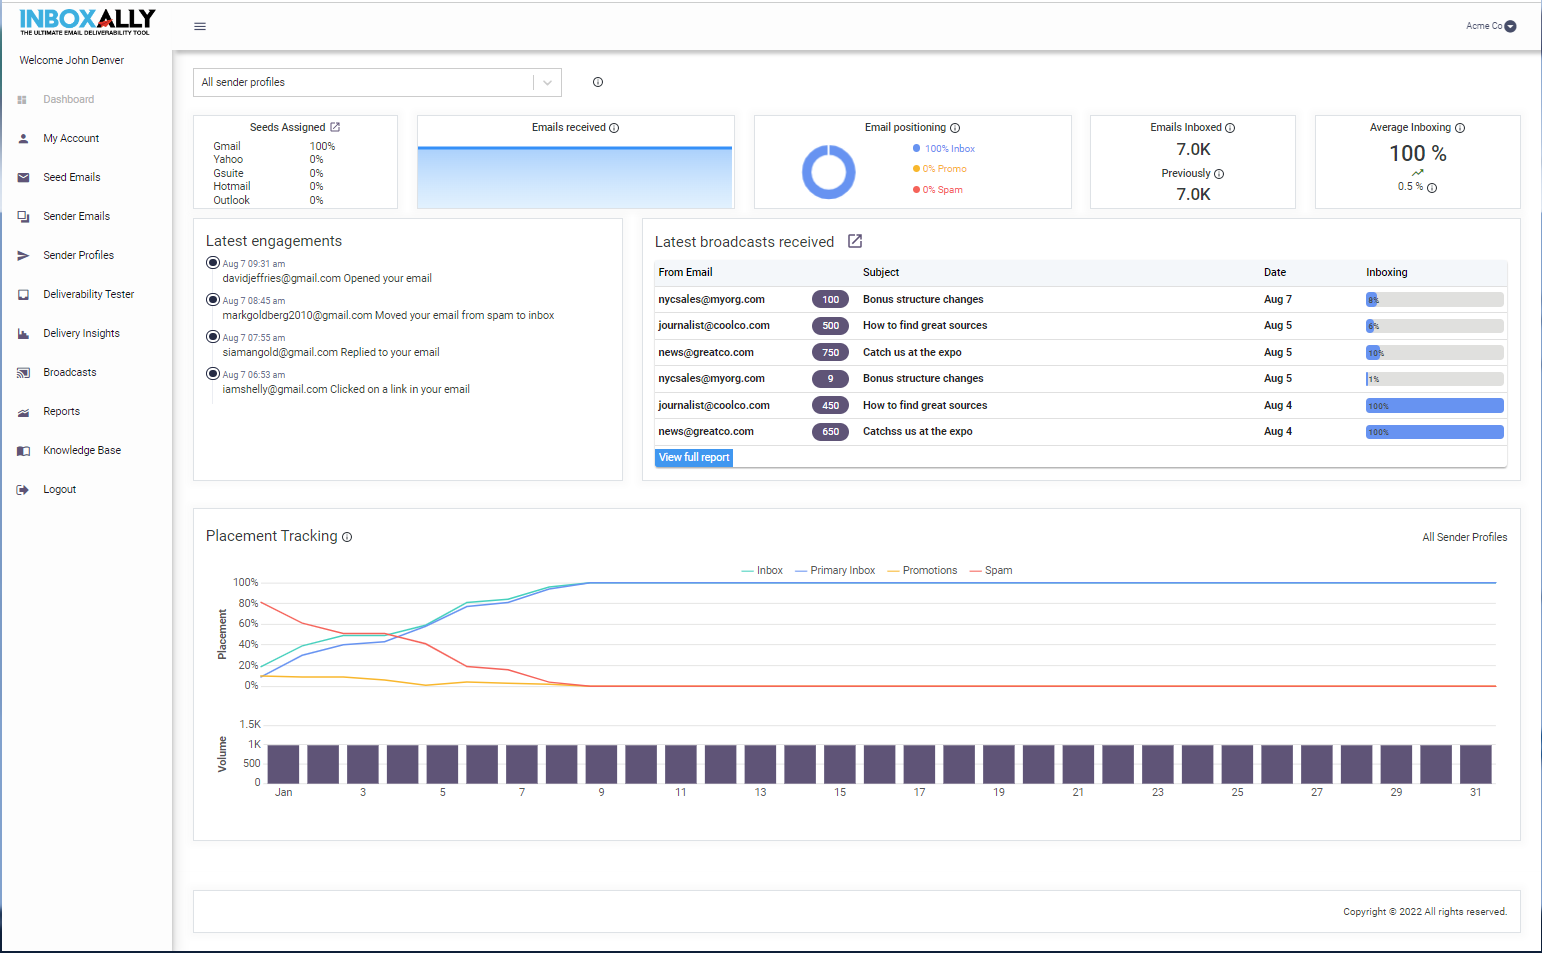The height and width of the screenshot is (953, 1542).
Task: Open the Knowledge Base section
Action: (22, 450)
